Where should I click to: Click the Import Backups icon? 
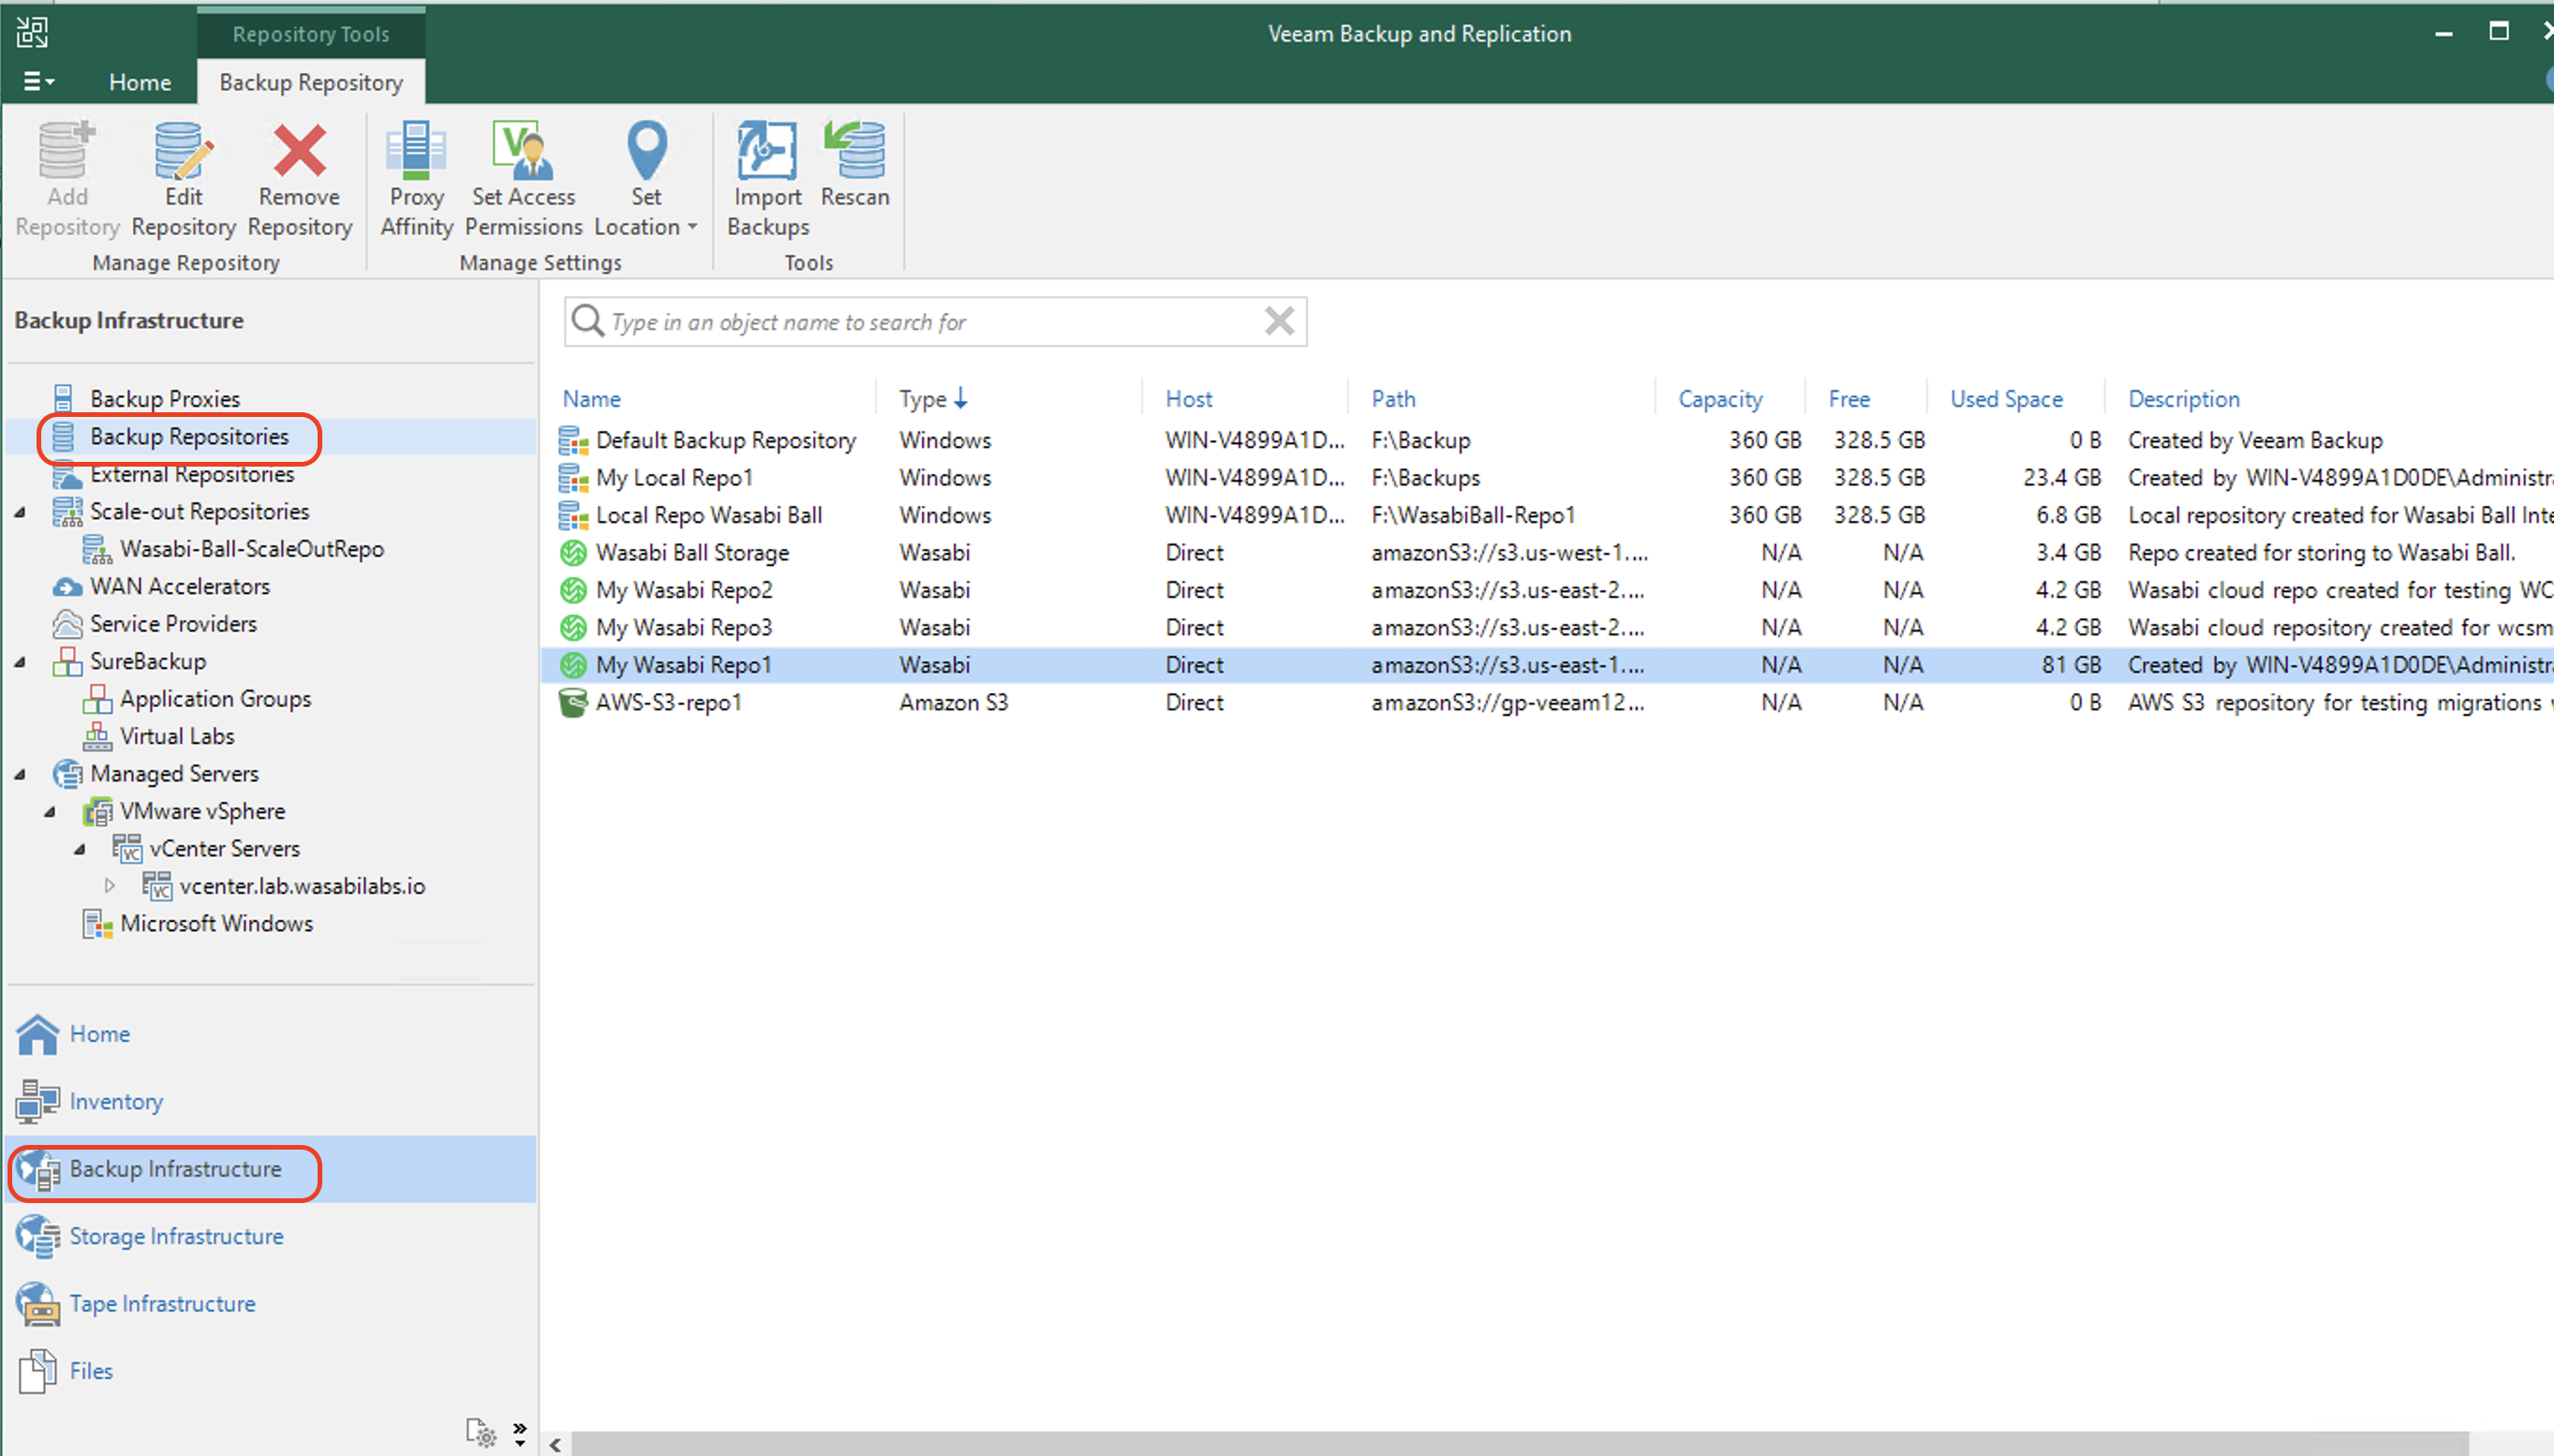pos(767,150)
